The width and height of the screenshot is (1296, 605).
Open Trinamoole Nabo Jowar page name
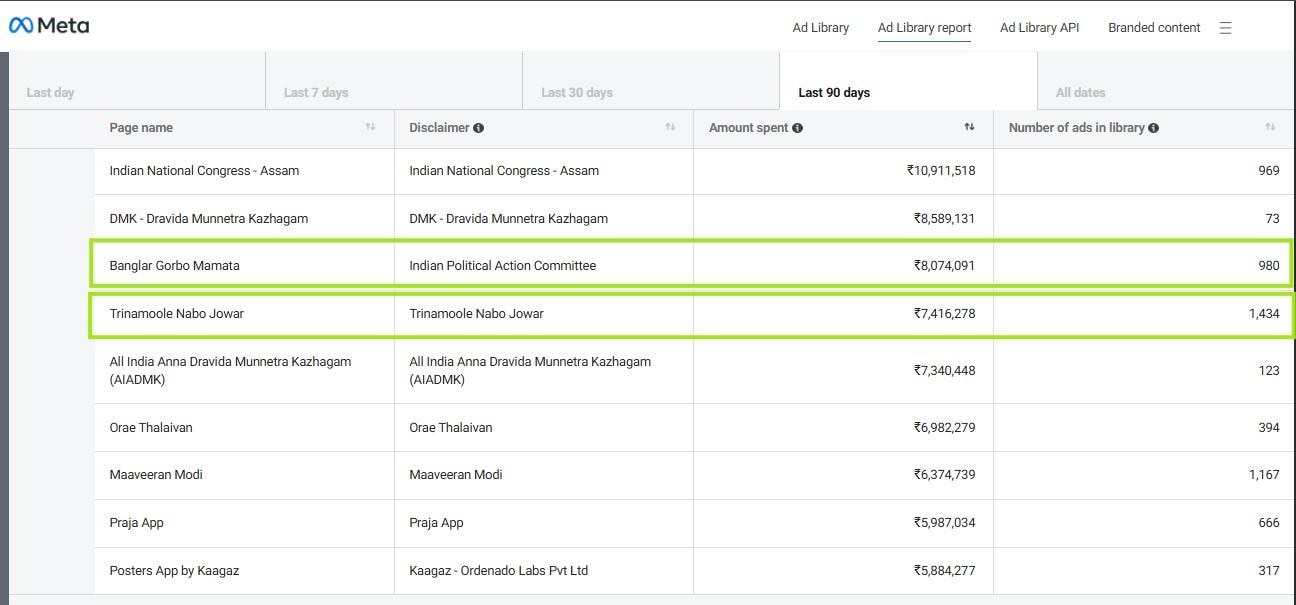pyautogui.click(x=176, y=314)
